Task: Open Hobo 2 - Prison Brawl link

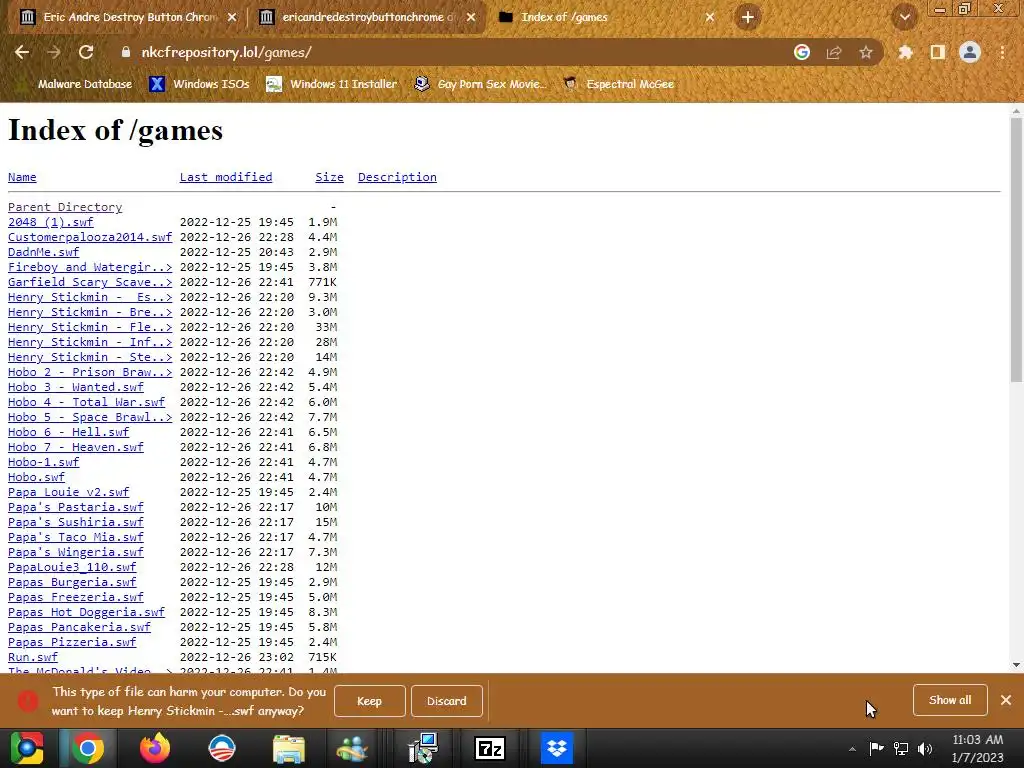Action: coord(90,372)
